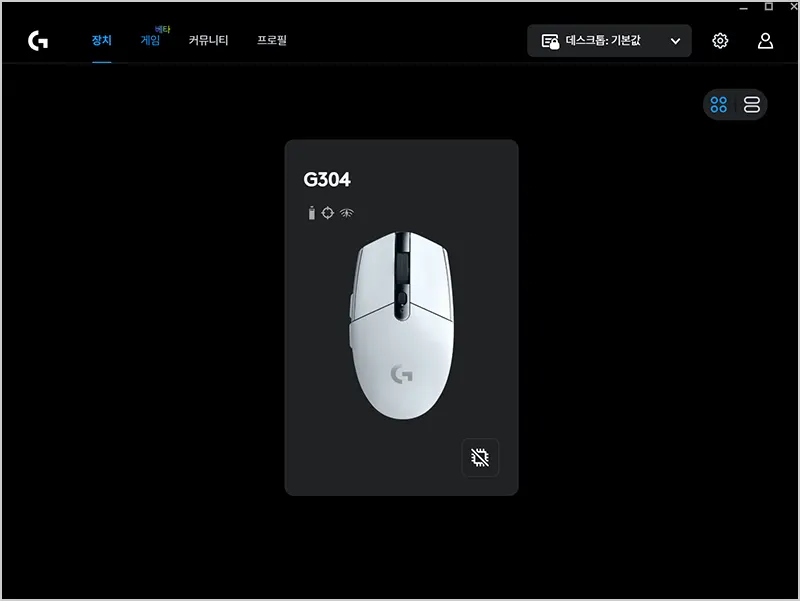
Task: Toggle the on-board memory mode chip icon
Action: (480, 458)
